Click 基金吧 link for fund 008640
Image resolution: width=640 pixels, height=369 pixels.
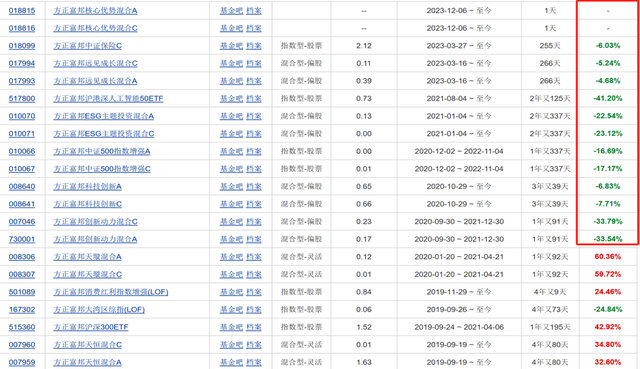point(231,186)
